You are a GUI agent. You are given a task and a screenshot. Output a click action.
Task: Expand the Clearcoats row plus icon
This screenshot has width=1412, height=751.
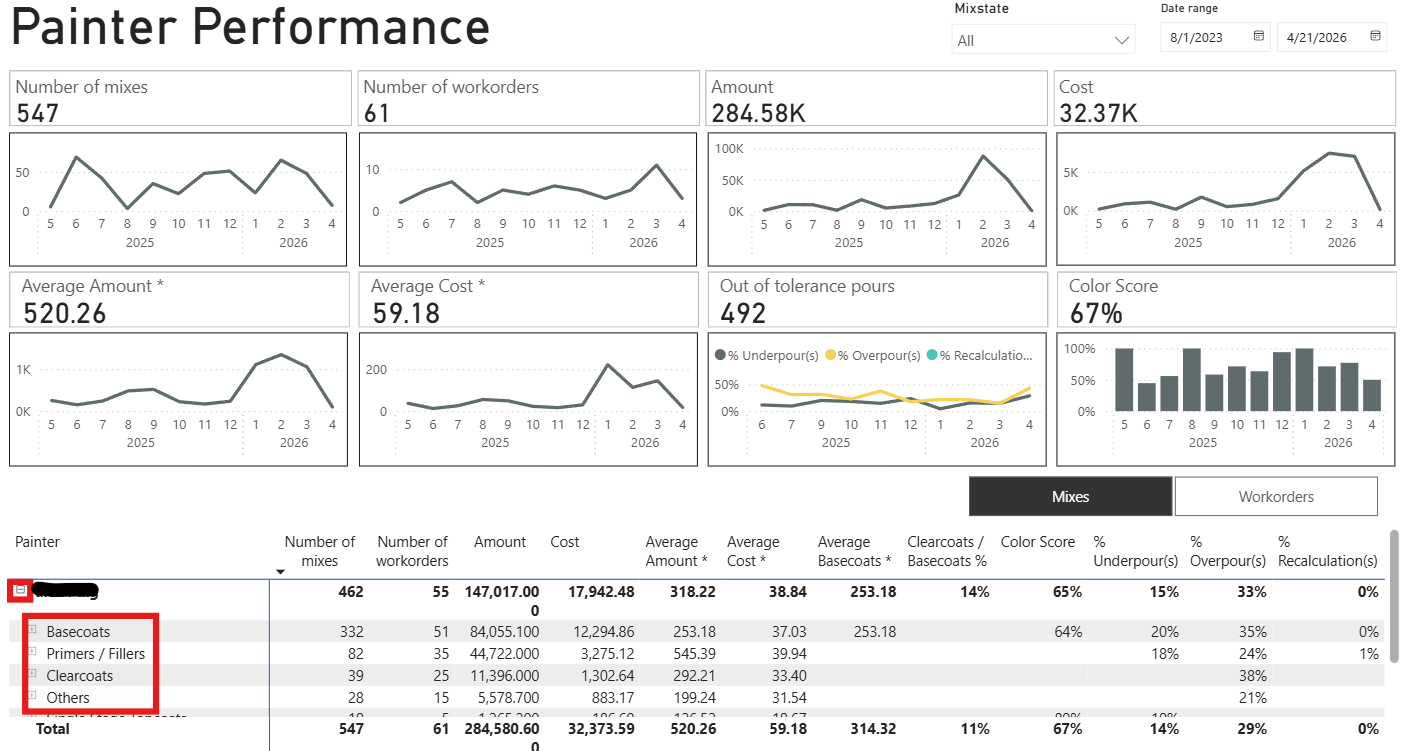(x=32, y=674)
